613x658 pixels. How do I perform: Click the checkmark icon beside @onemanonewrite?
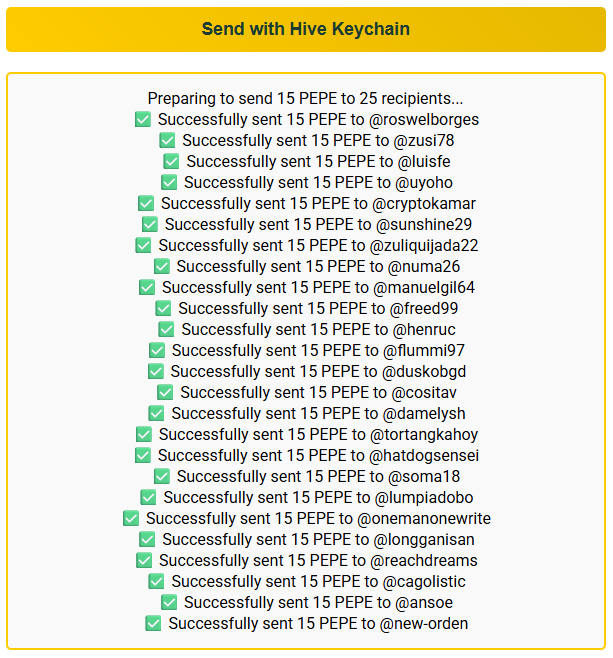[131, 519]
